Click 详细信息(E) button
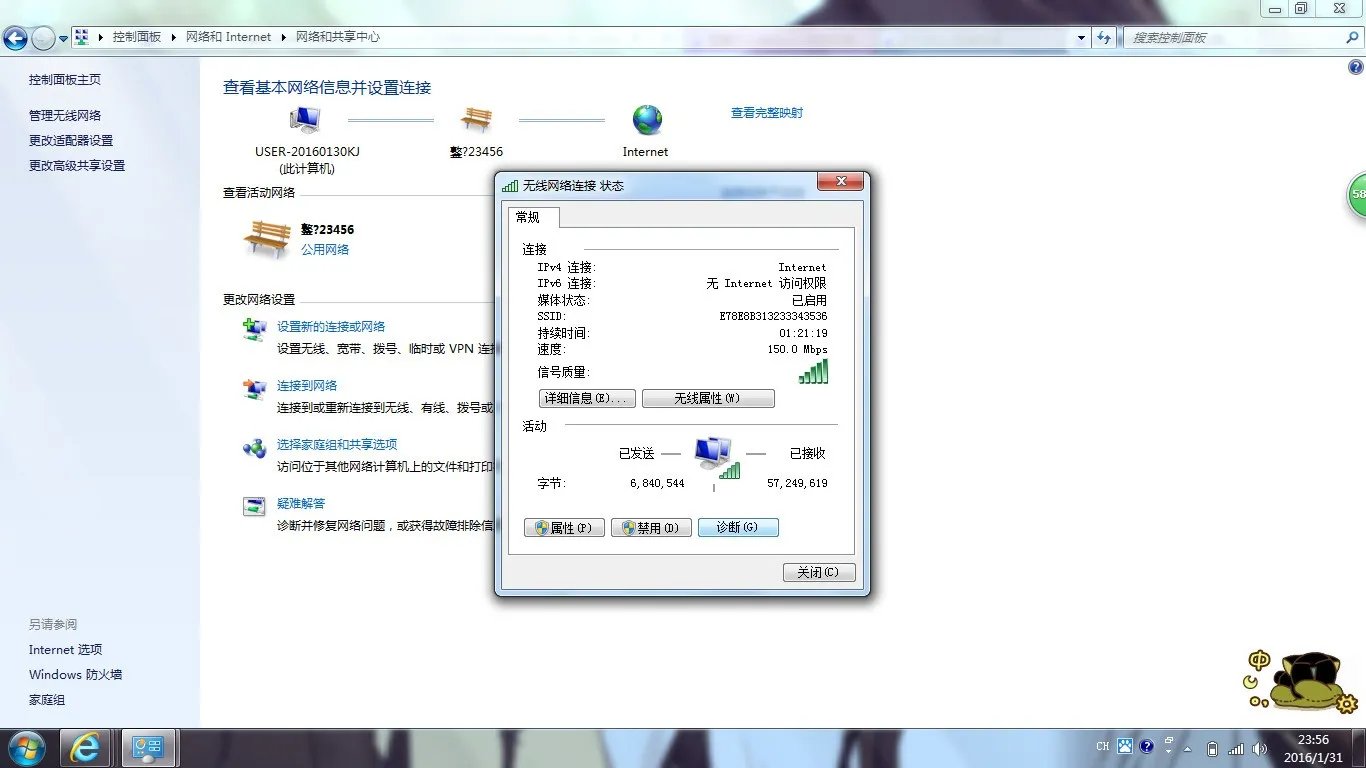Viewport: 1366px width, 768px height. tap(587, 398)
